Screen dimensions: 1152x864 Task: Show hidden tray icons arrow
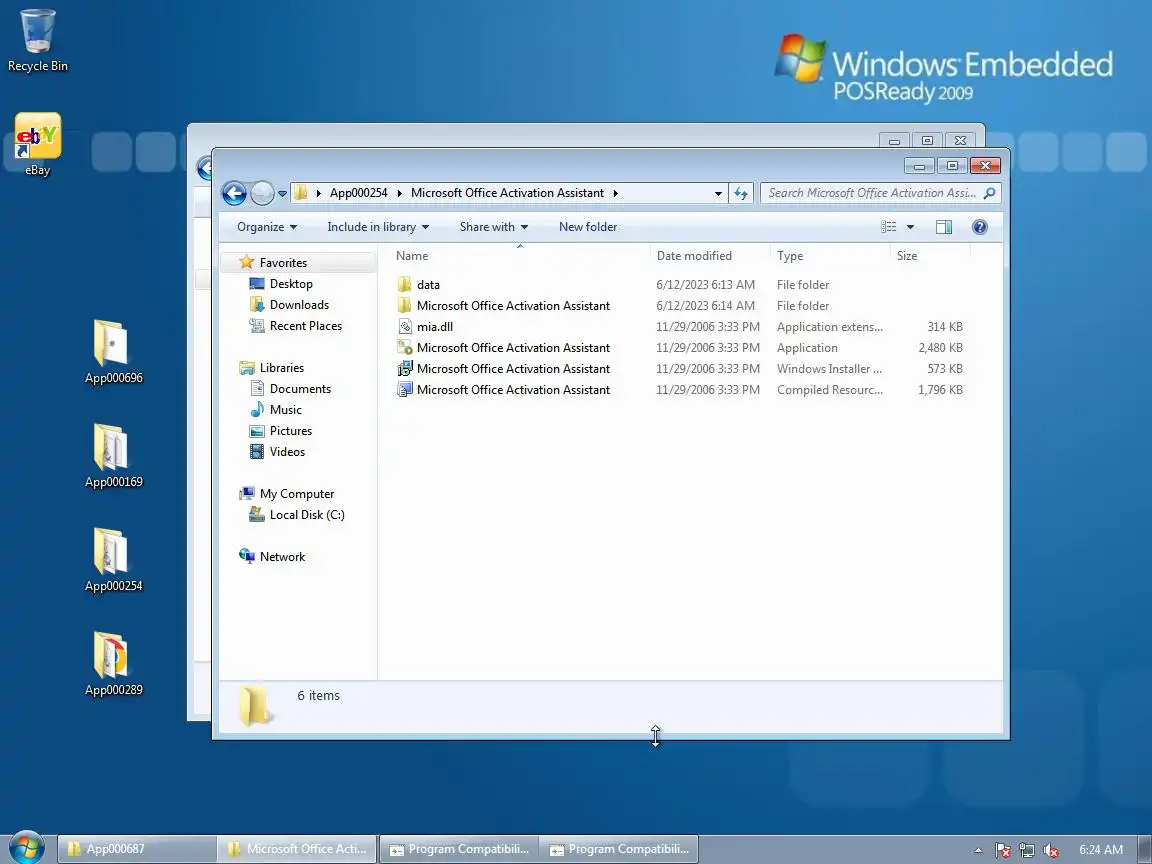point(978,850)
